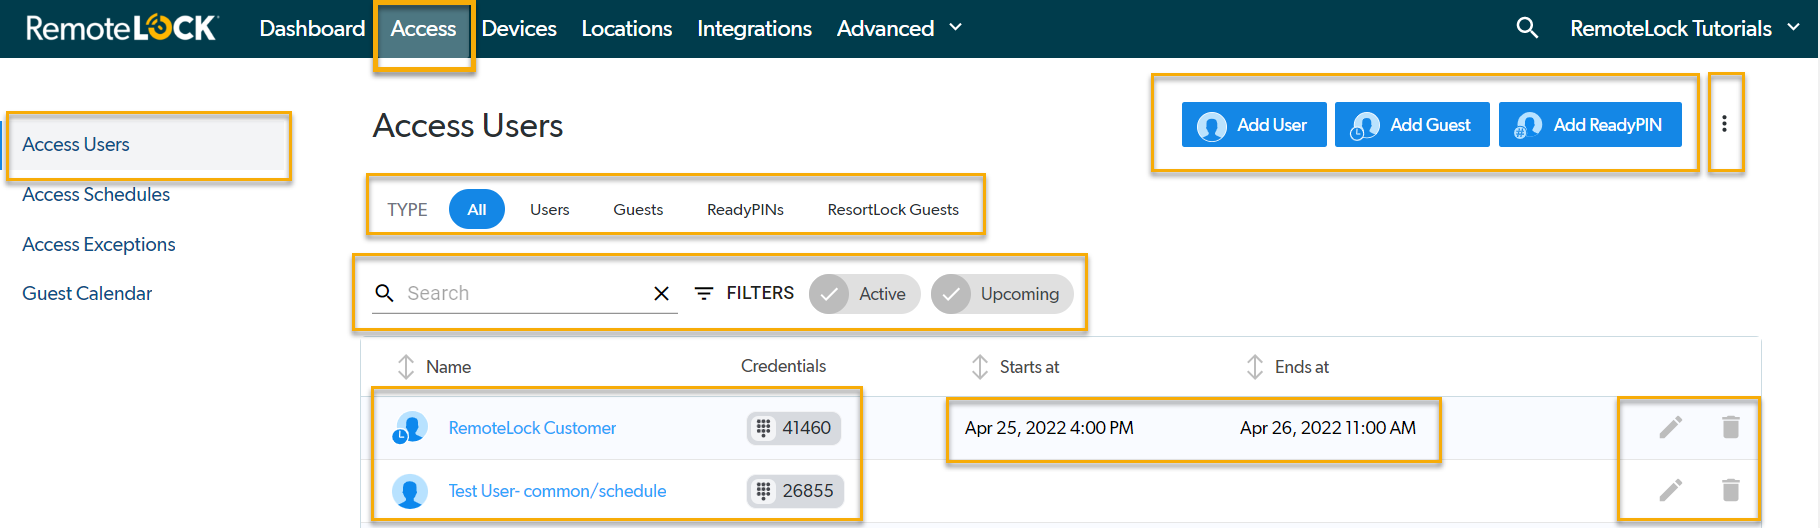Sort by Name column arrows
Screen dimensions: 1820x528
(x=405, y=367)
